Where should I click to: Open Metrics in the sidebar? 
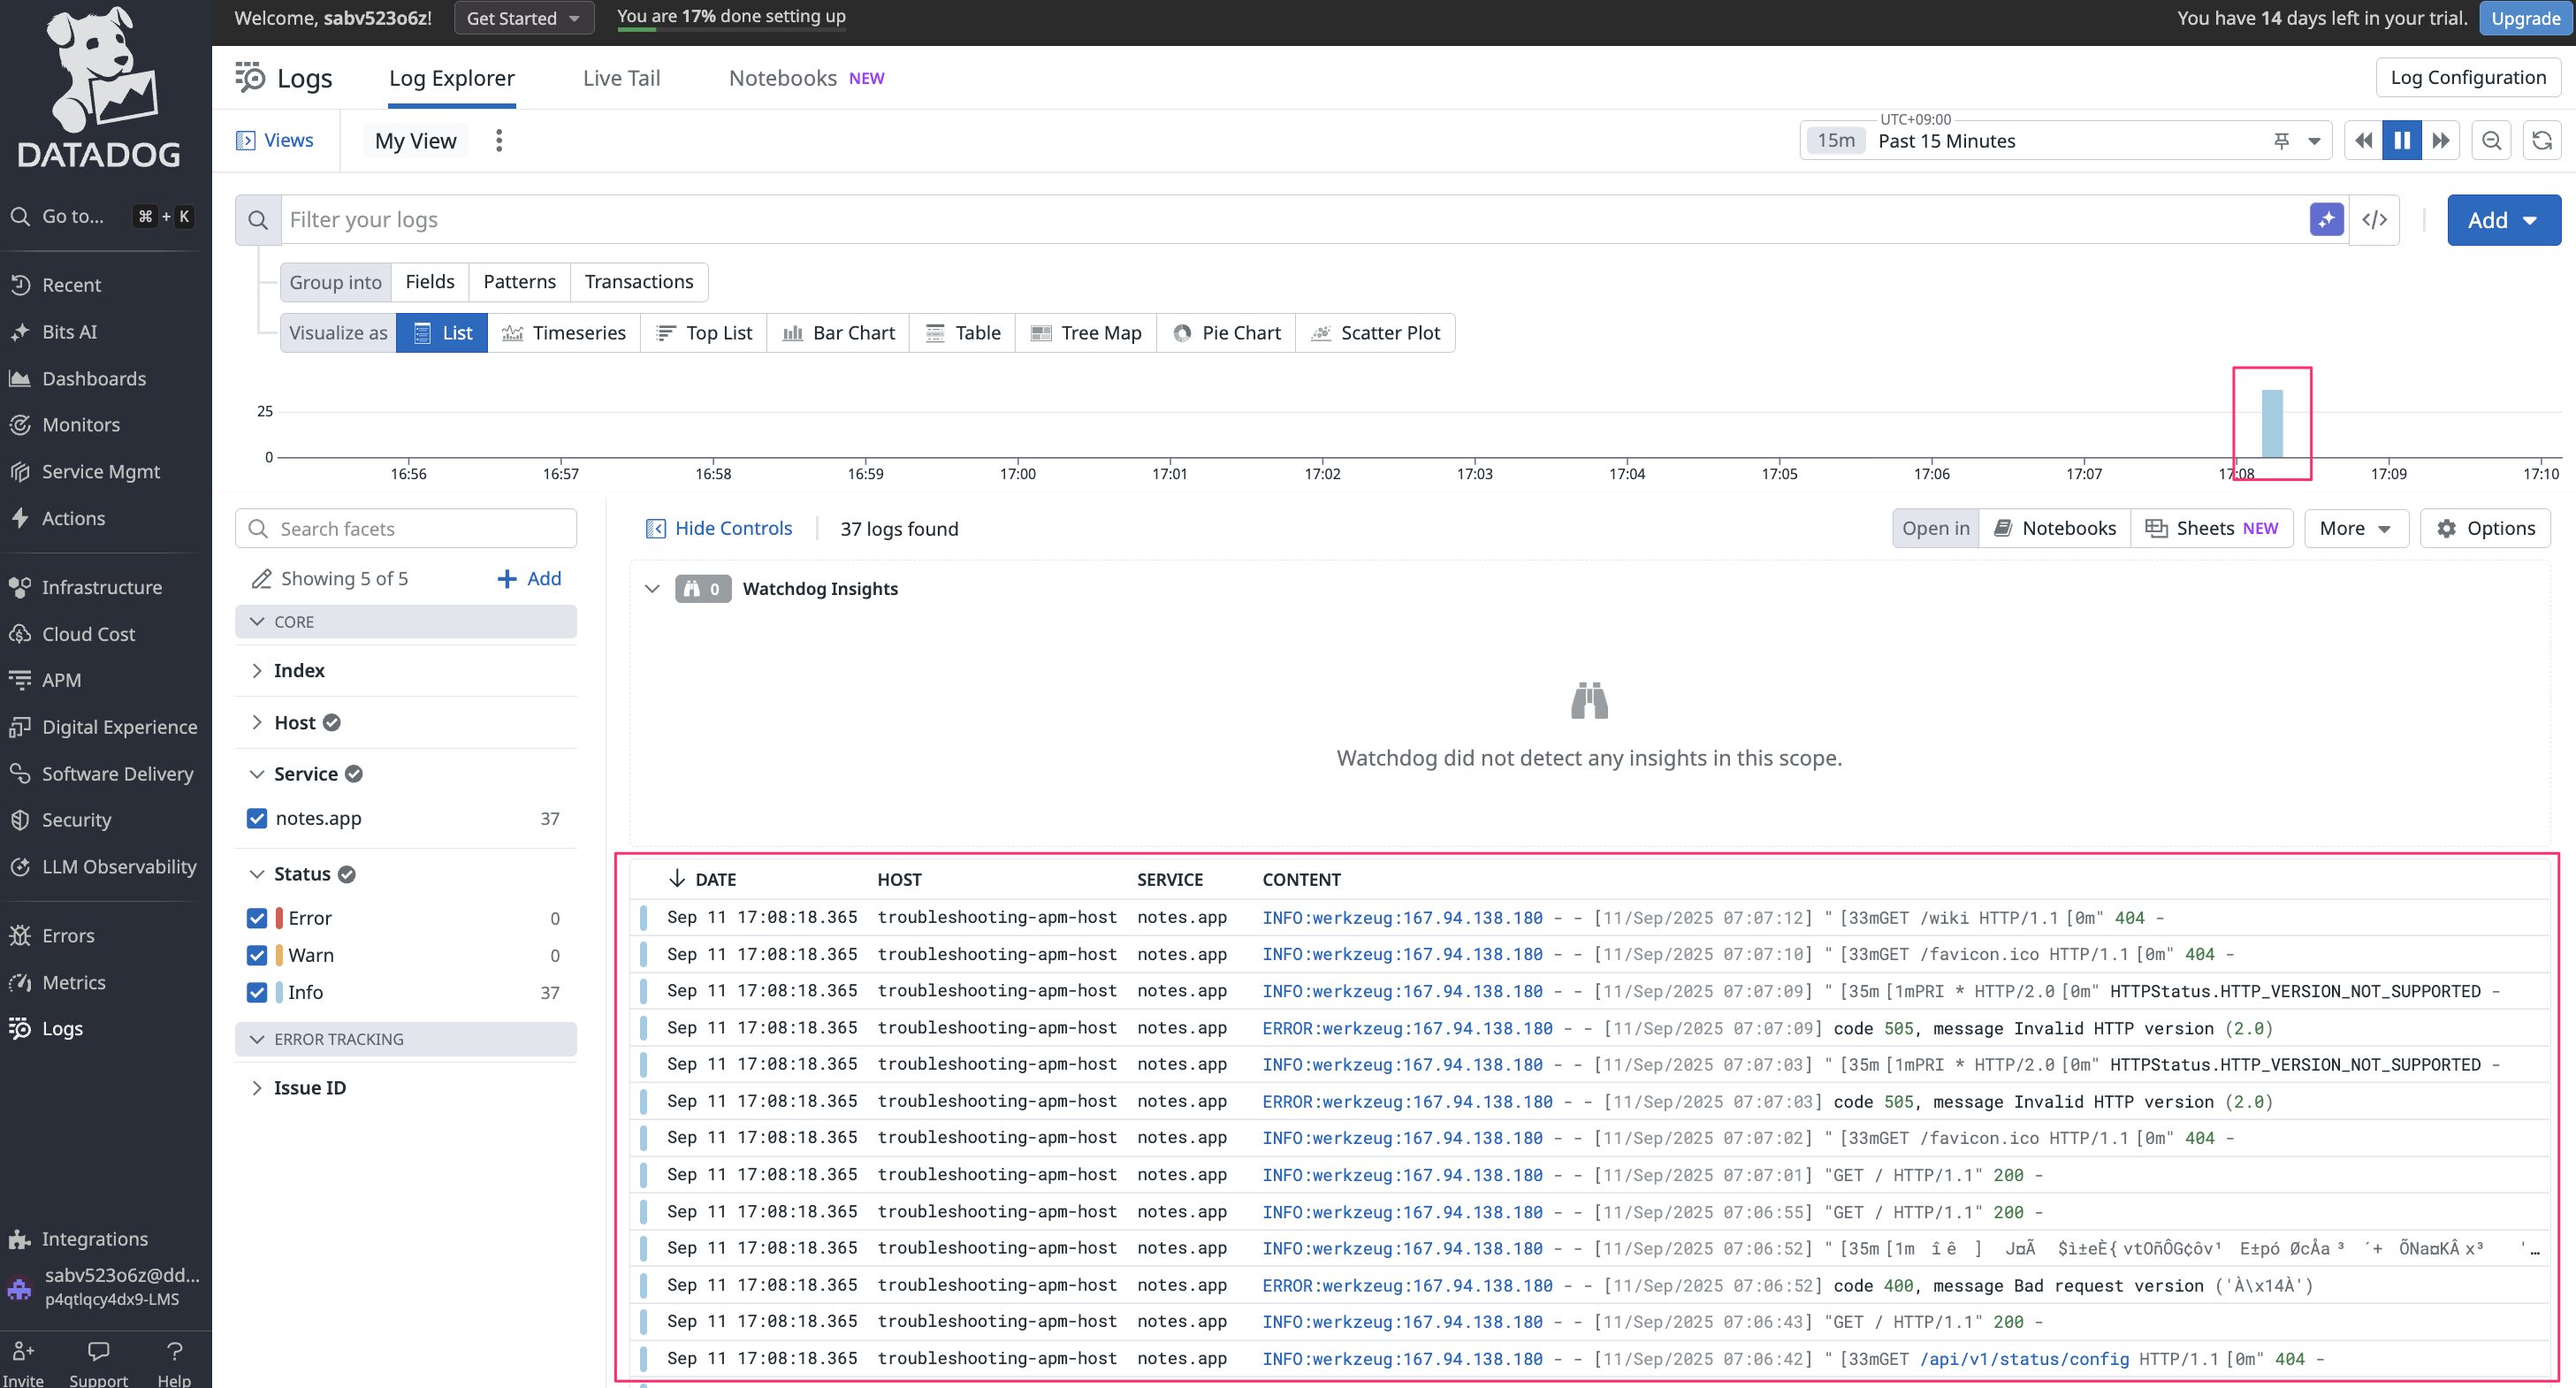click(x=73, y=982)
